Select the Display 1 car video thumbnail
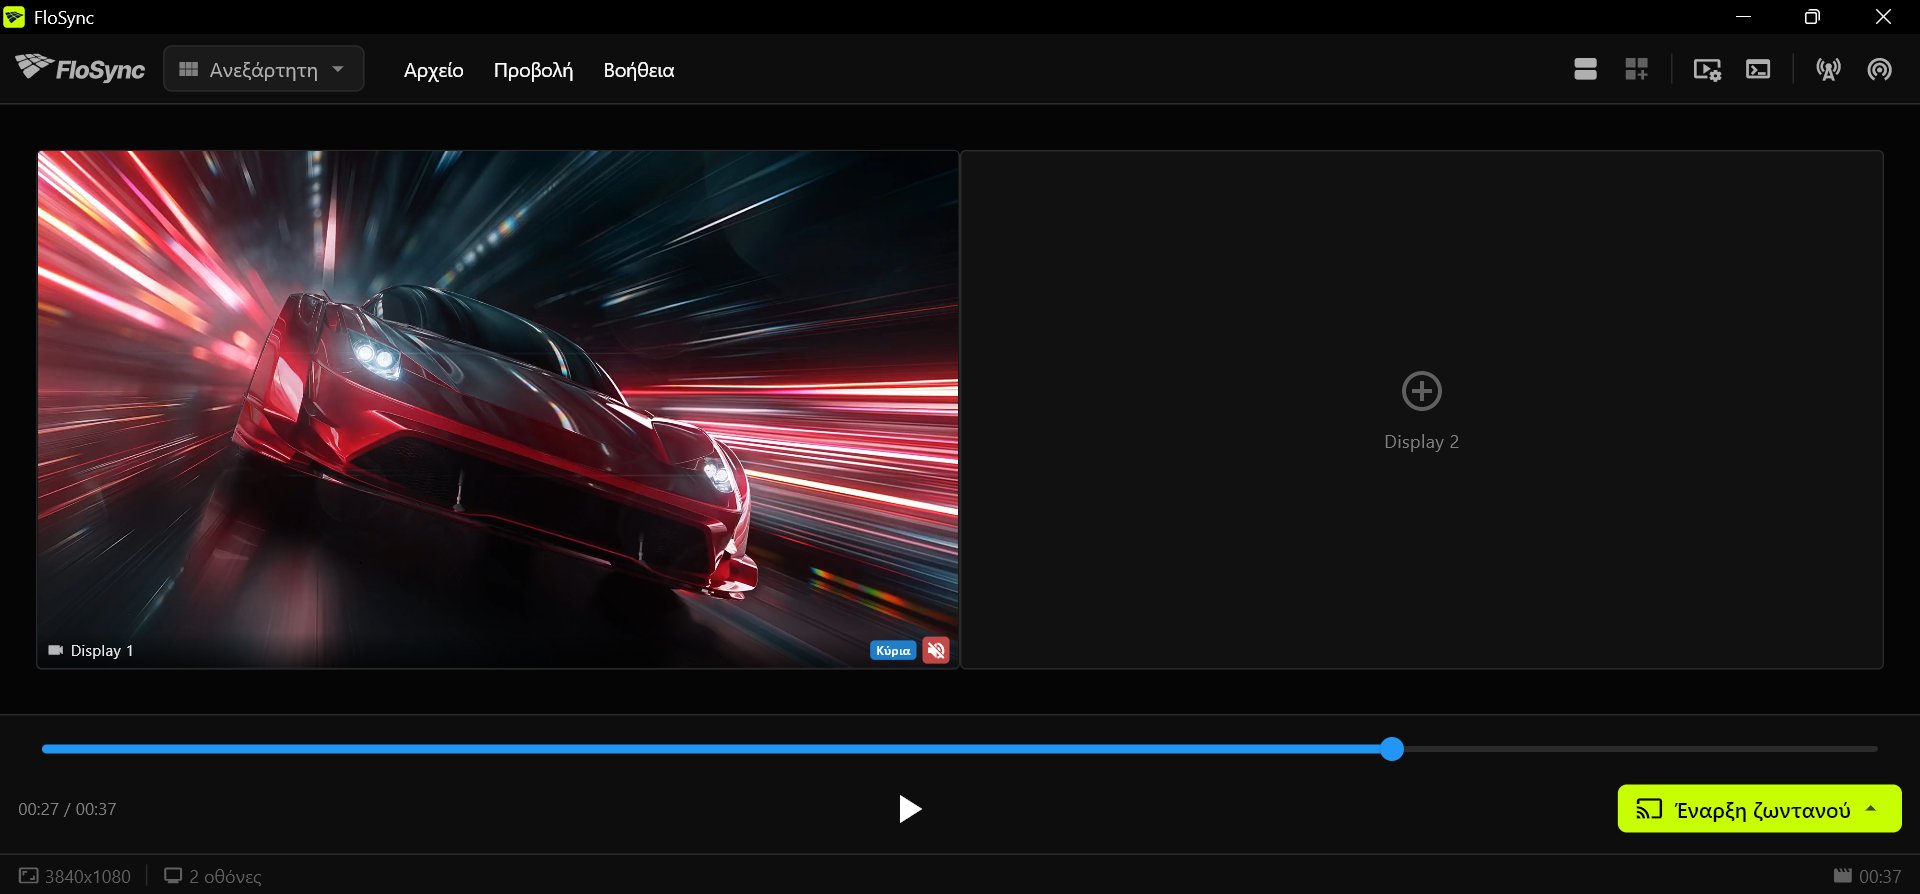This screenshot has height=894, width=1920. (x=498, y=409)
